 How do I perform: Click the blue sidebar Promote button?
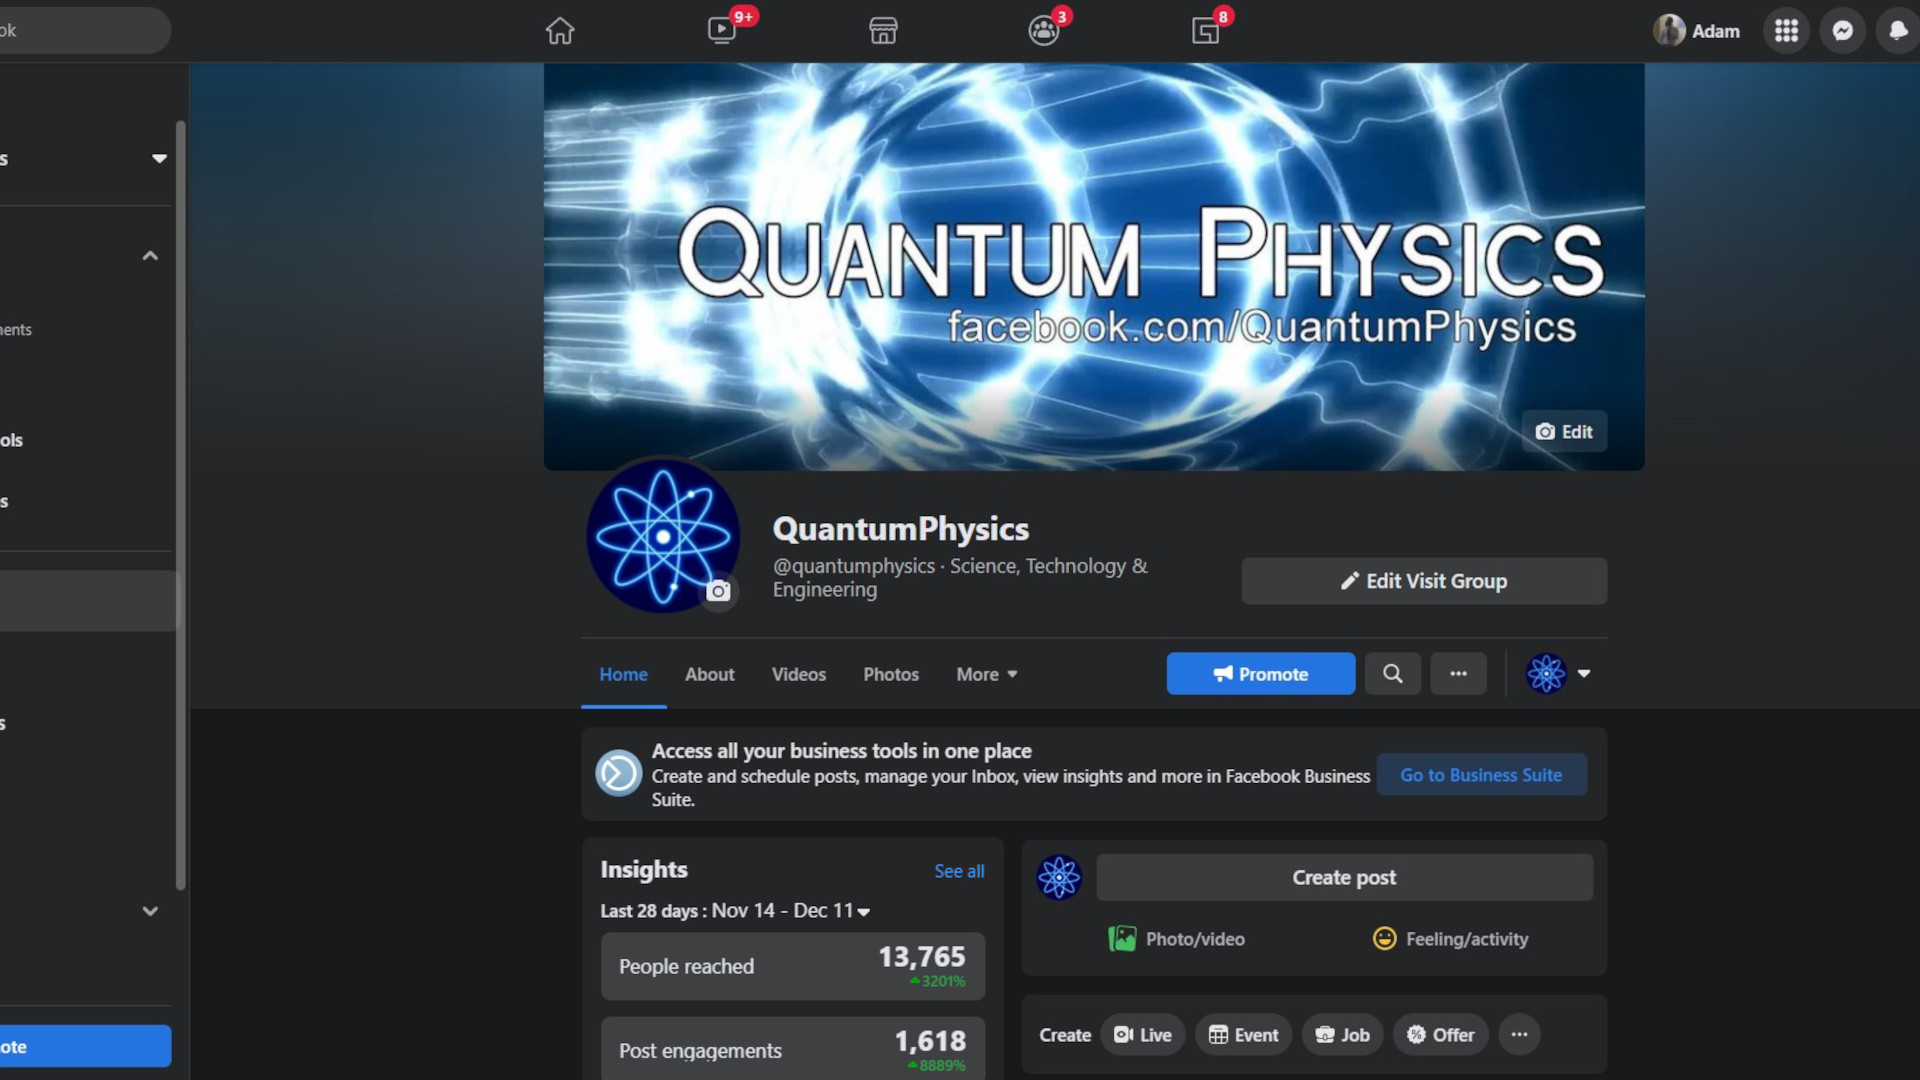[x=85, y=1046]
